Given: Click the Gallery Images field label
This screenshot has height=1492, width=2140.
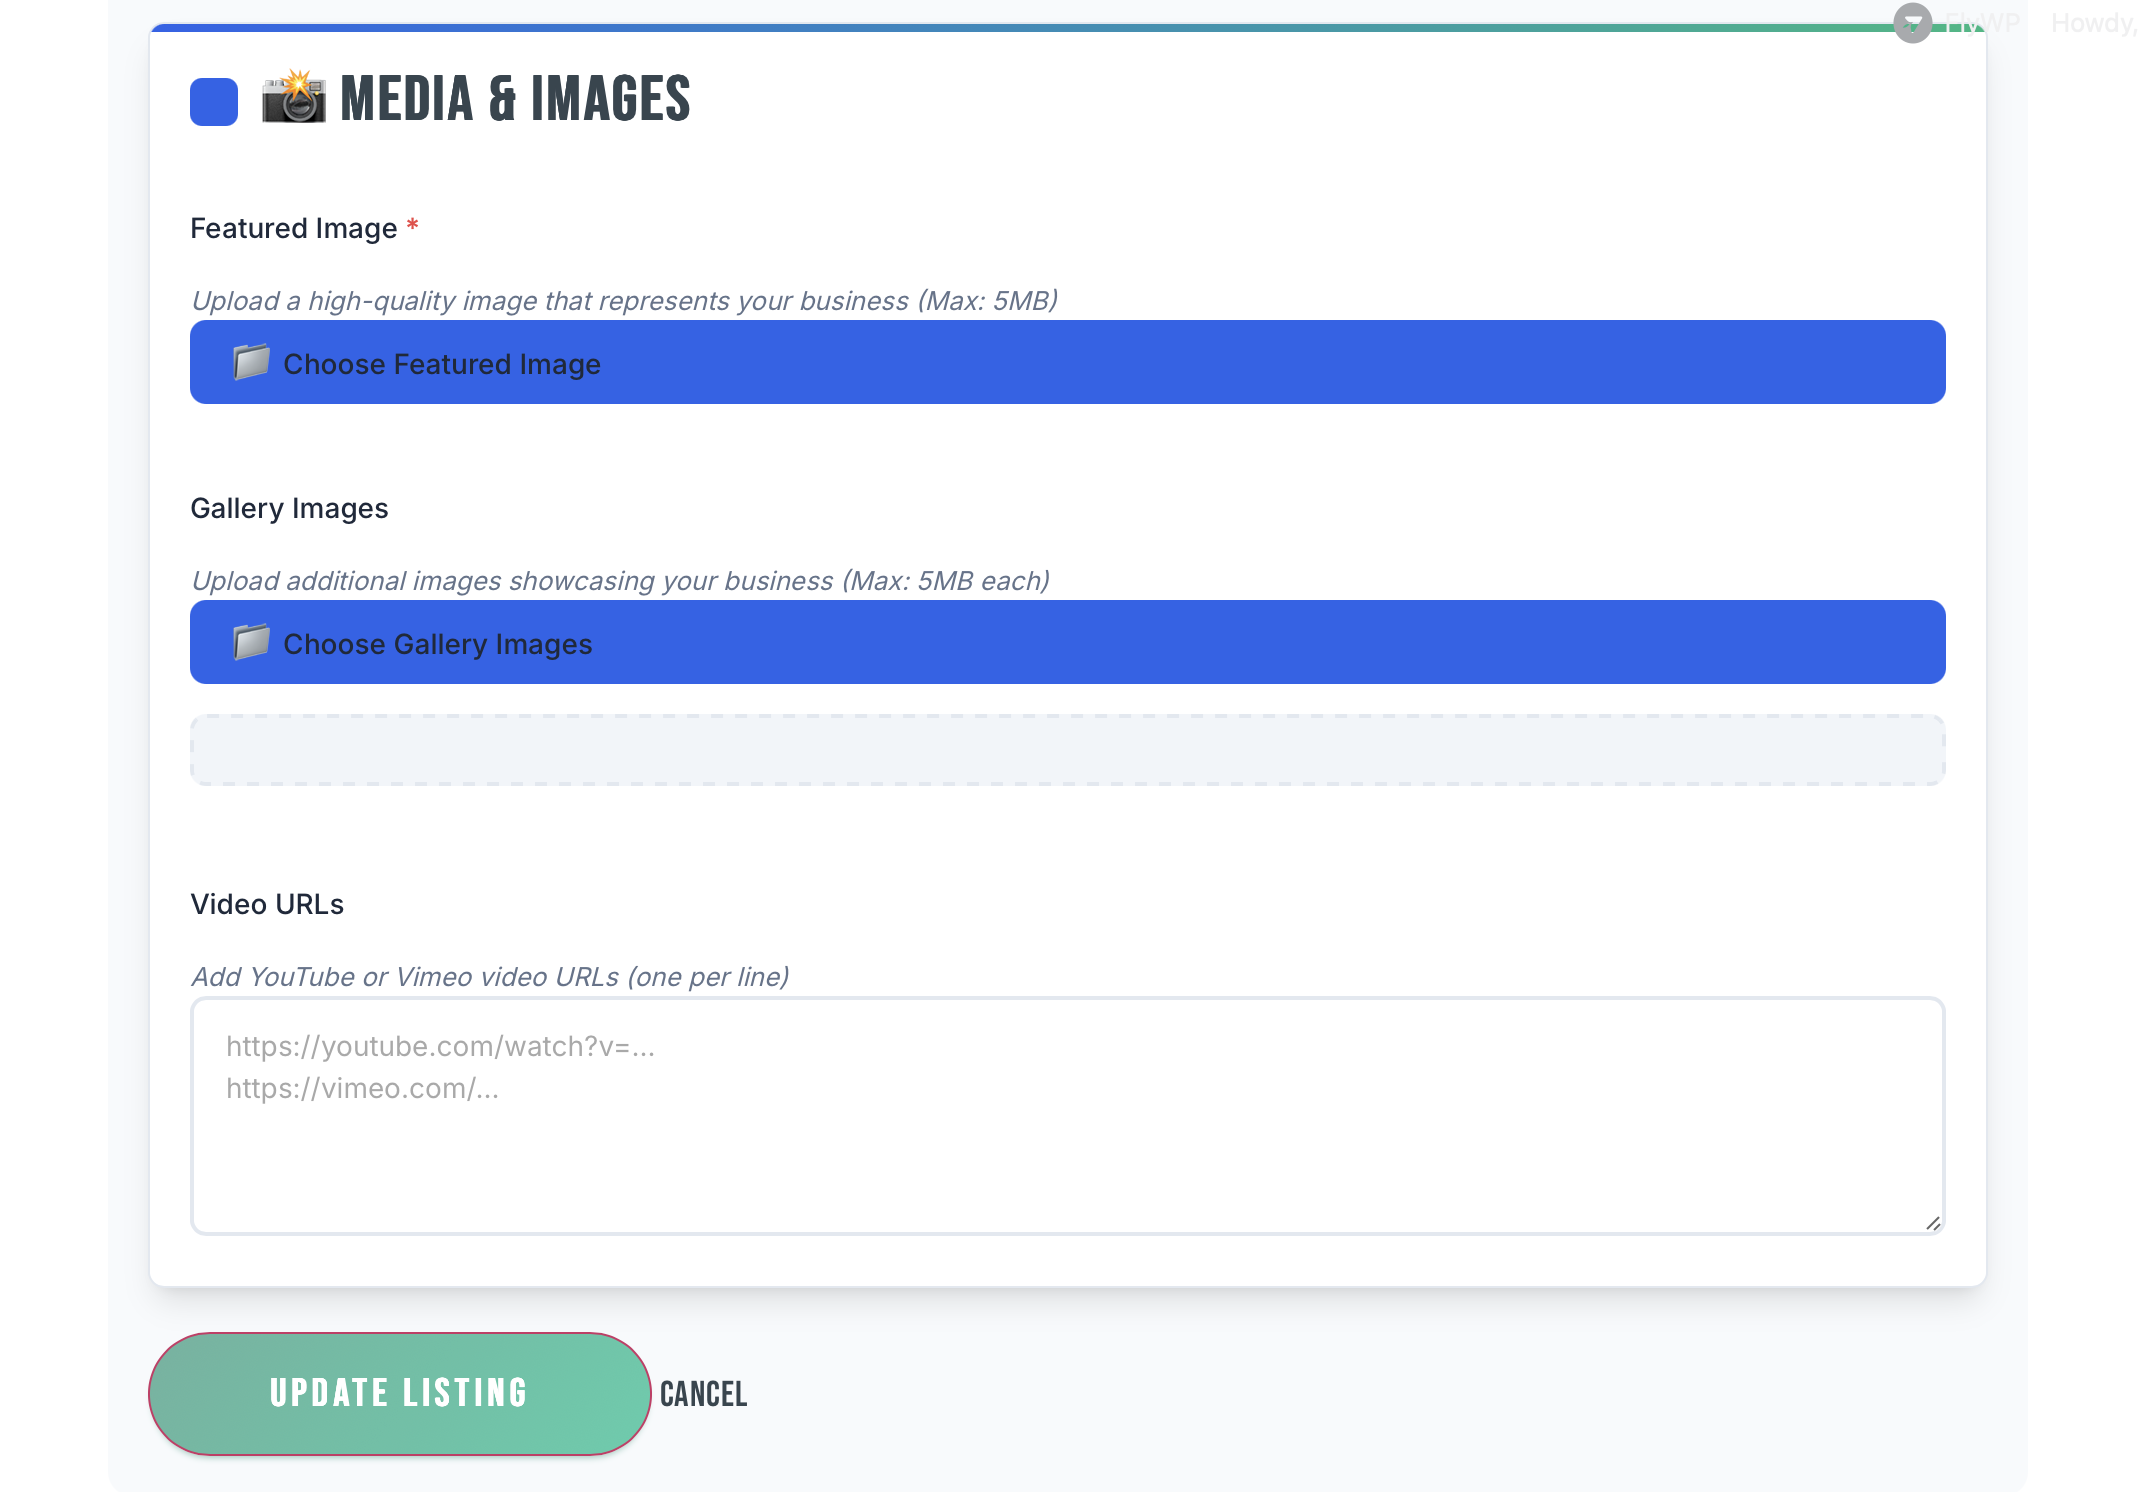Looking at the screenshot, I should [289, 508].
